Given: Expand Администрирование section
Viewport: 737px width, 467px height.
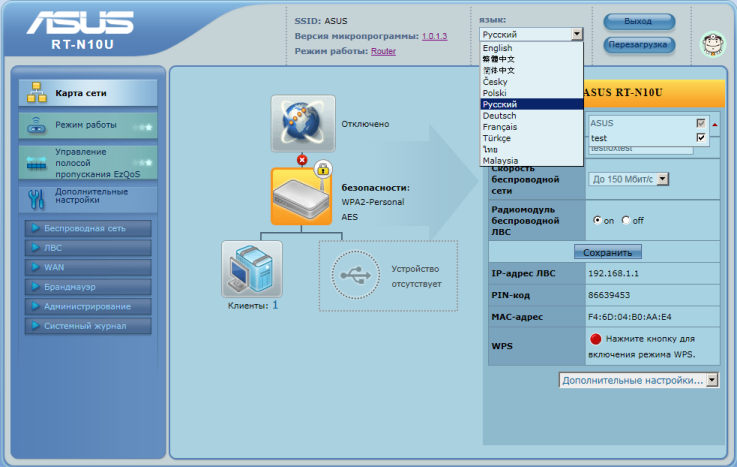Looking at the screenshot, I should (x=88, y=306).
